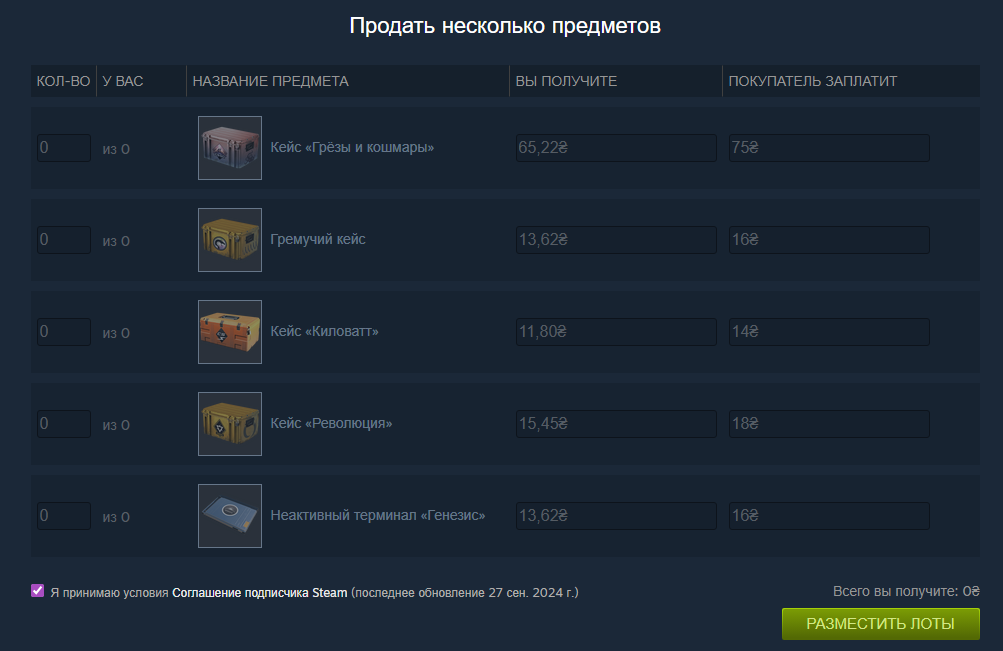The image size is (1003, 651).
Task: Focus quantity field for «Киловатт» case
Action: [64, 332]
